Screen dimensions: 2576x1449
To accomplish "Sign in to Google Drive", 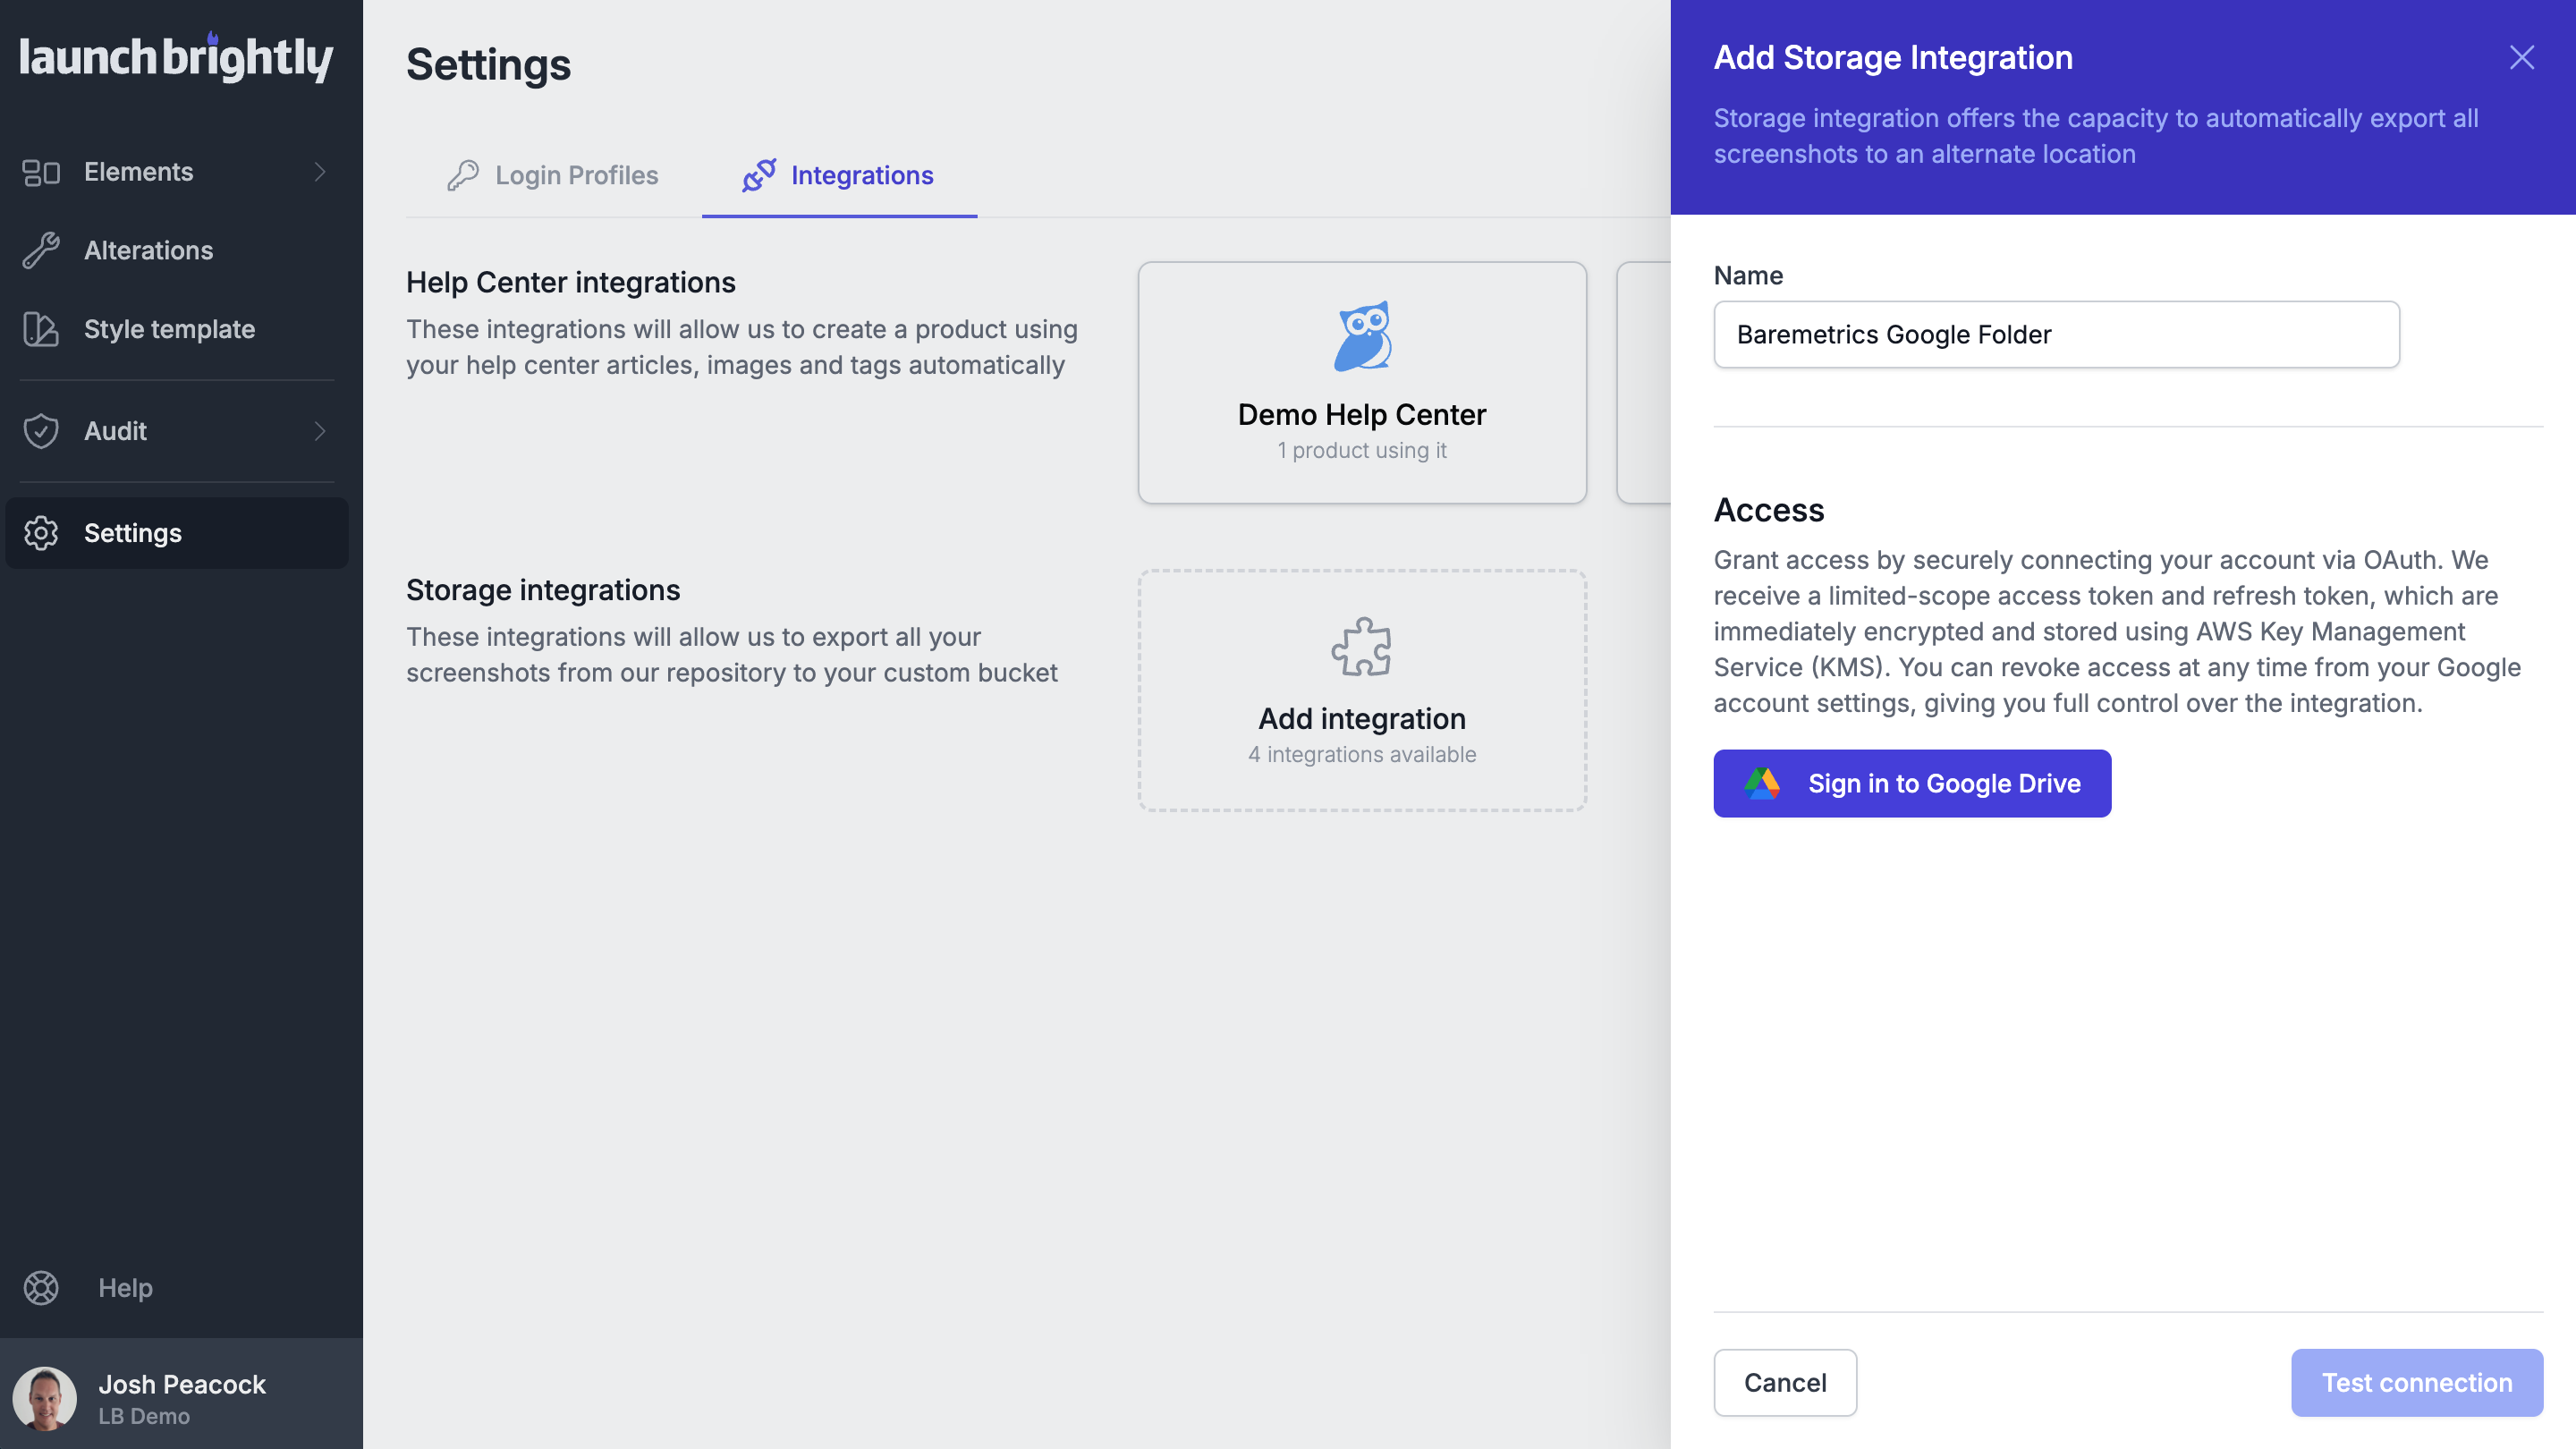I will [1911, 783].
